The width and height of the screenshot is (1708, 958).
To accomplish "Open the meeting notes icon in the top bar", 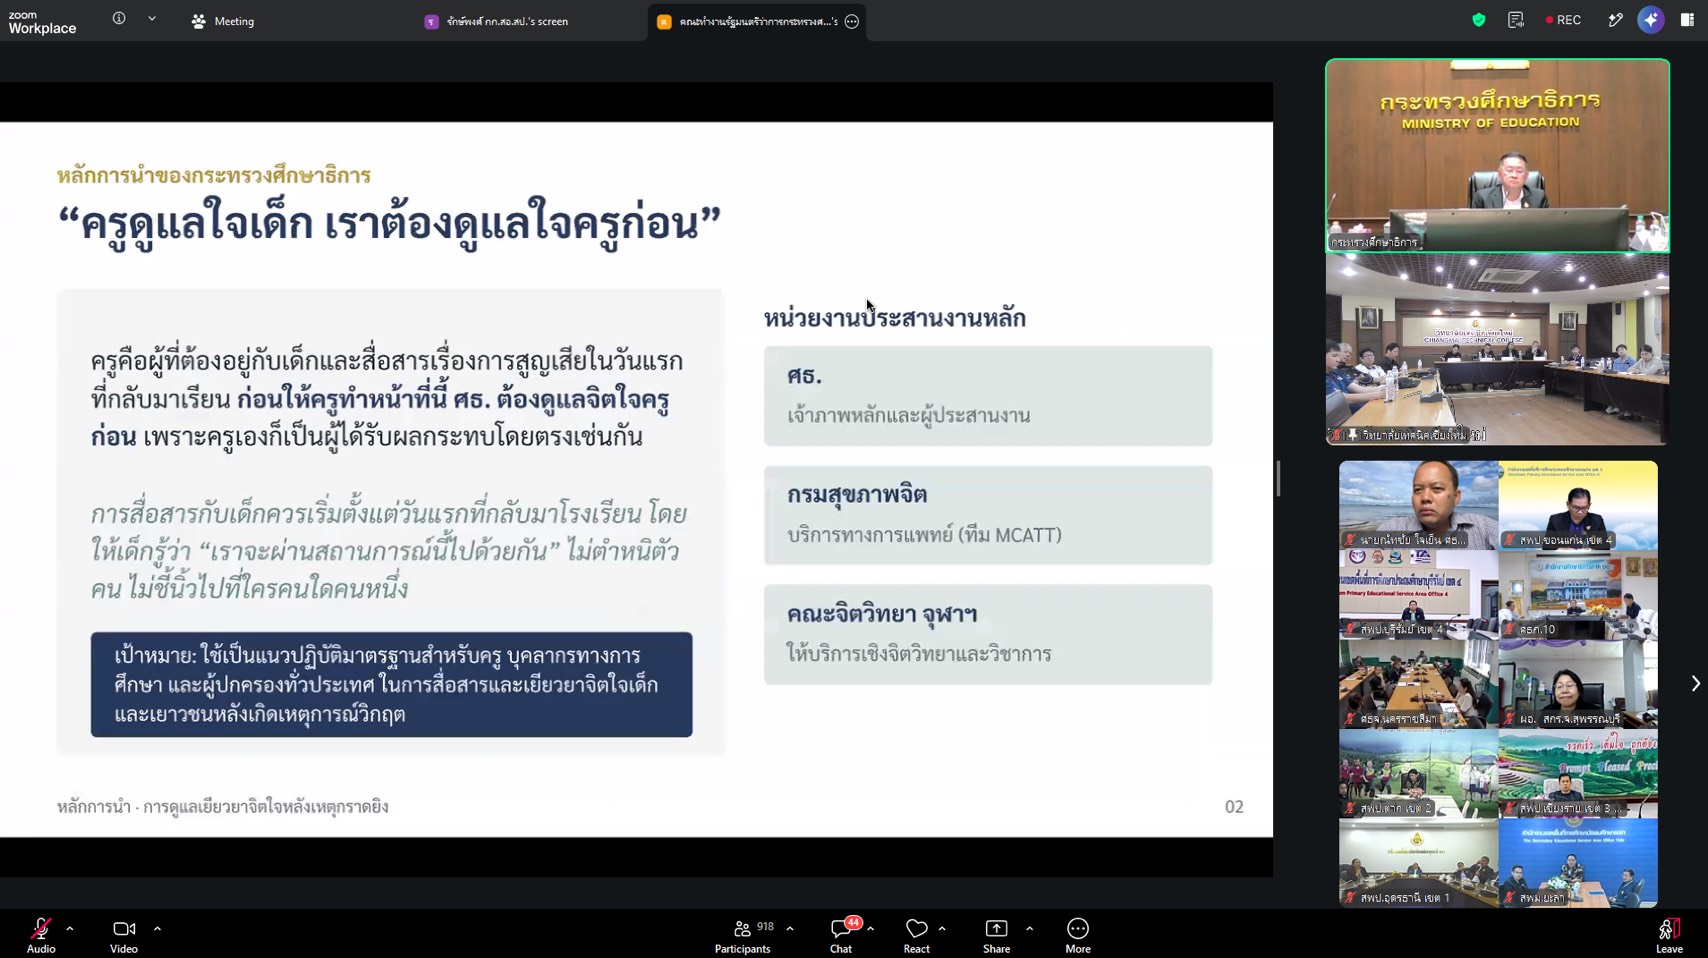I will [1516, 20].
